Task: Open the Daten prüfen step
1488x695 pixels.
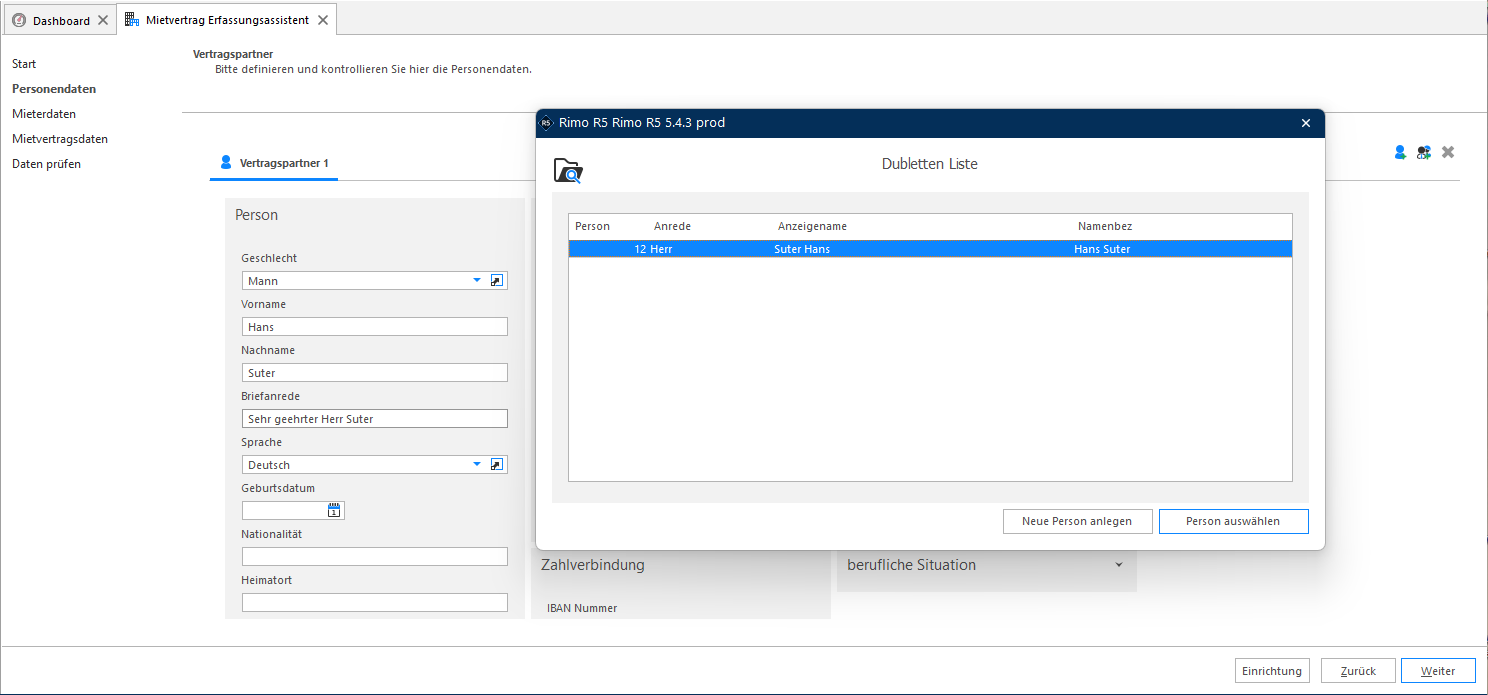Action: coord(46,164)
